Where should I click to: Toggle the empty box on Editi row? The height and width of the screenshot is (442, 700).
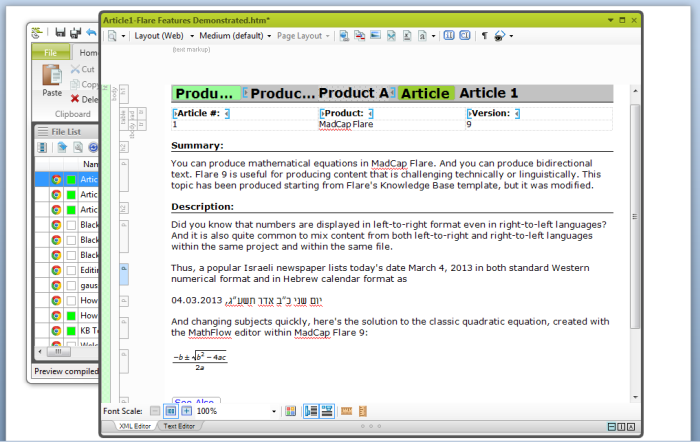click(x=71, y=270)
